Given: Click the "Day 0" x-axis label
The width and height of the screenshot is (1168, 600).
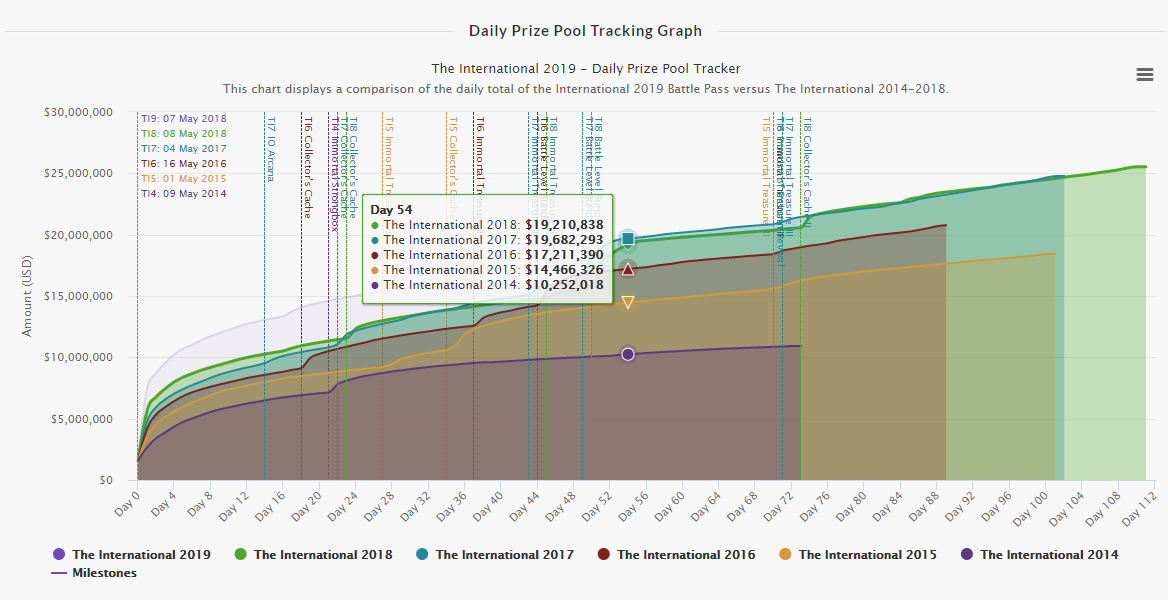Looking at the screenshot, I should pyautogui.click(x=127, y=501).
